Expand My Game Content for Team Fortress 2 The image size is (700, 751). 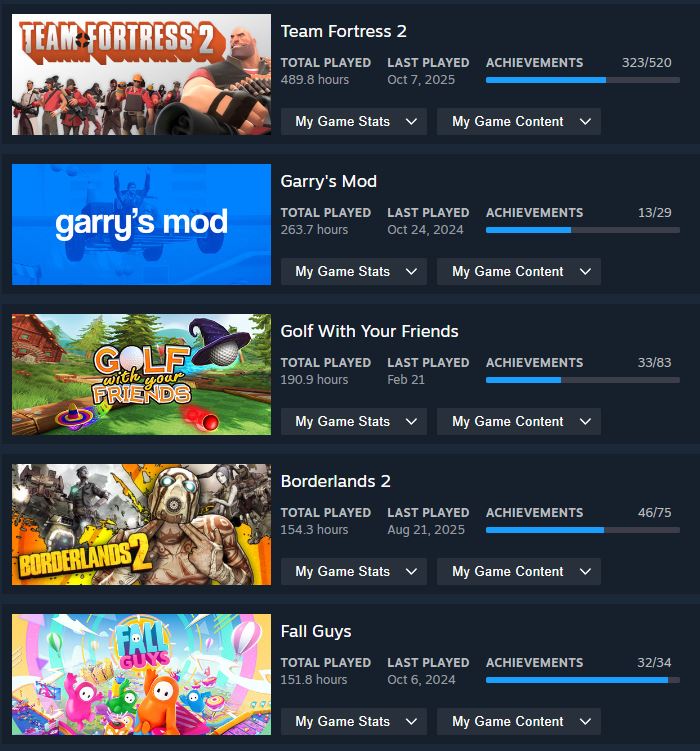pos(519,121)
